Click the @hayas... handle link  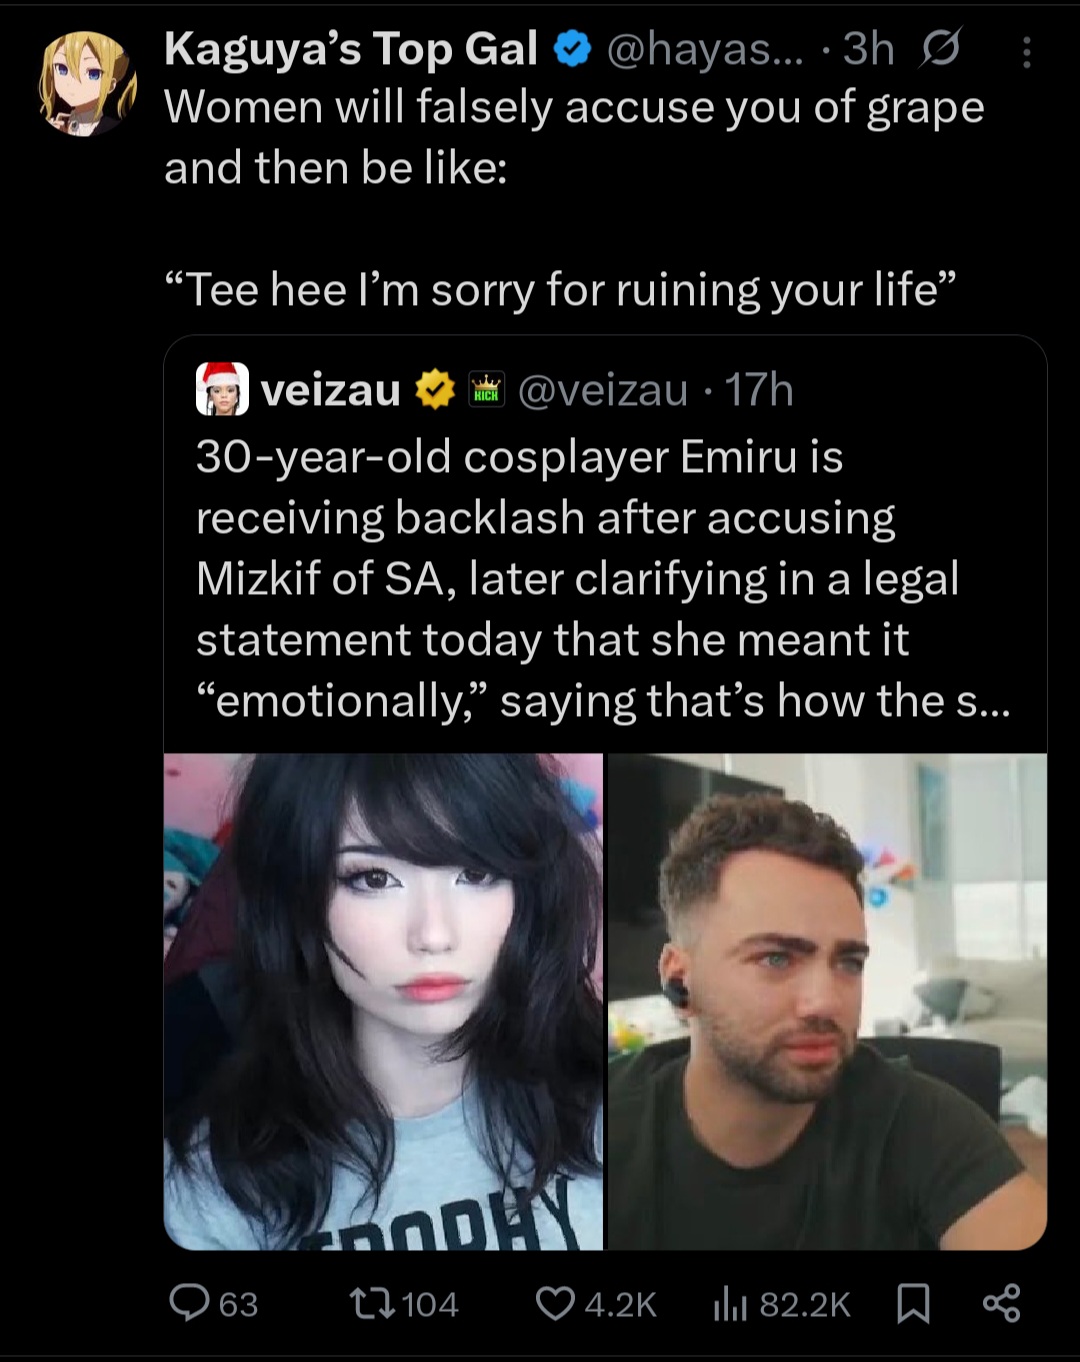click(x=704, y=49)
